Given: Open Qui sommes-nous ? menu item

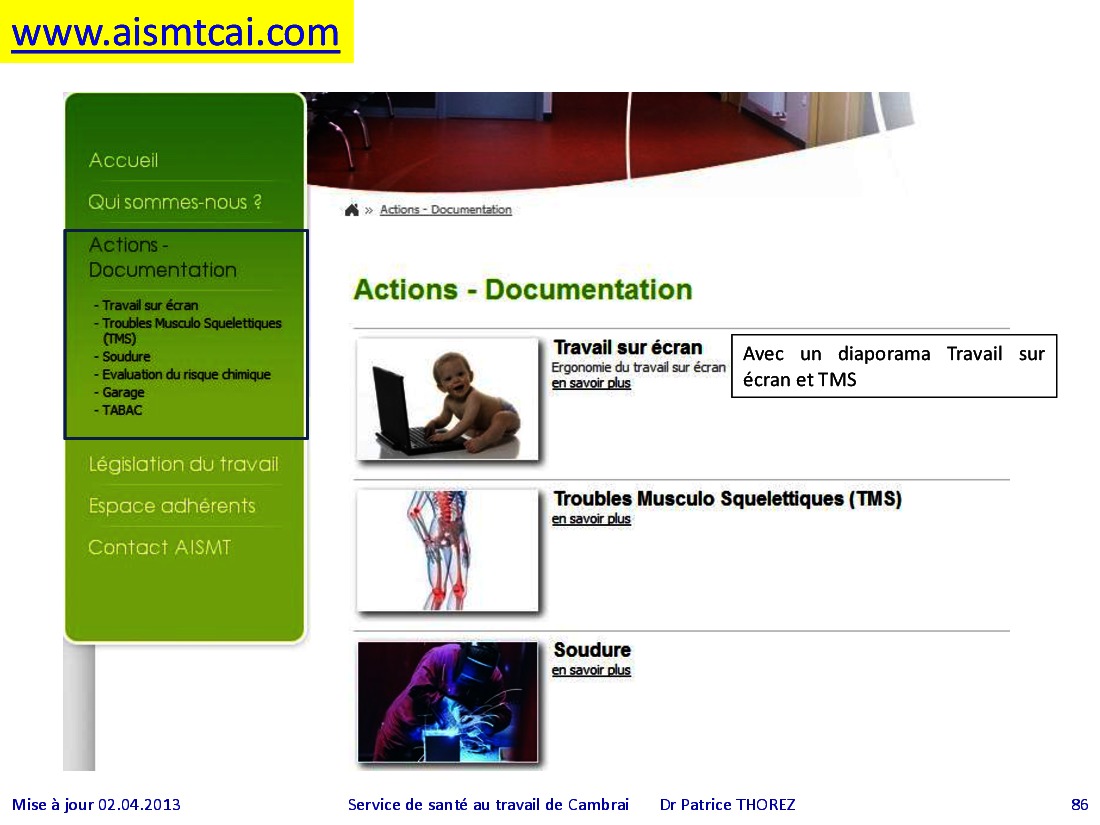Looking at the screenshot, I should click(175, 202).
